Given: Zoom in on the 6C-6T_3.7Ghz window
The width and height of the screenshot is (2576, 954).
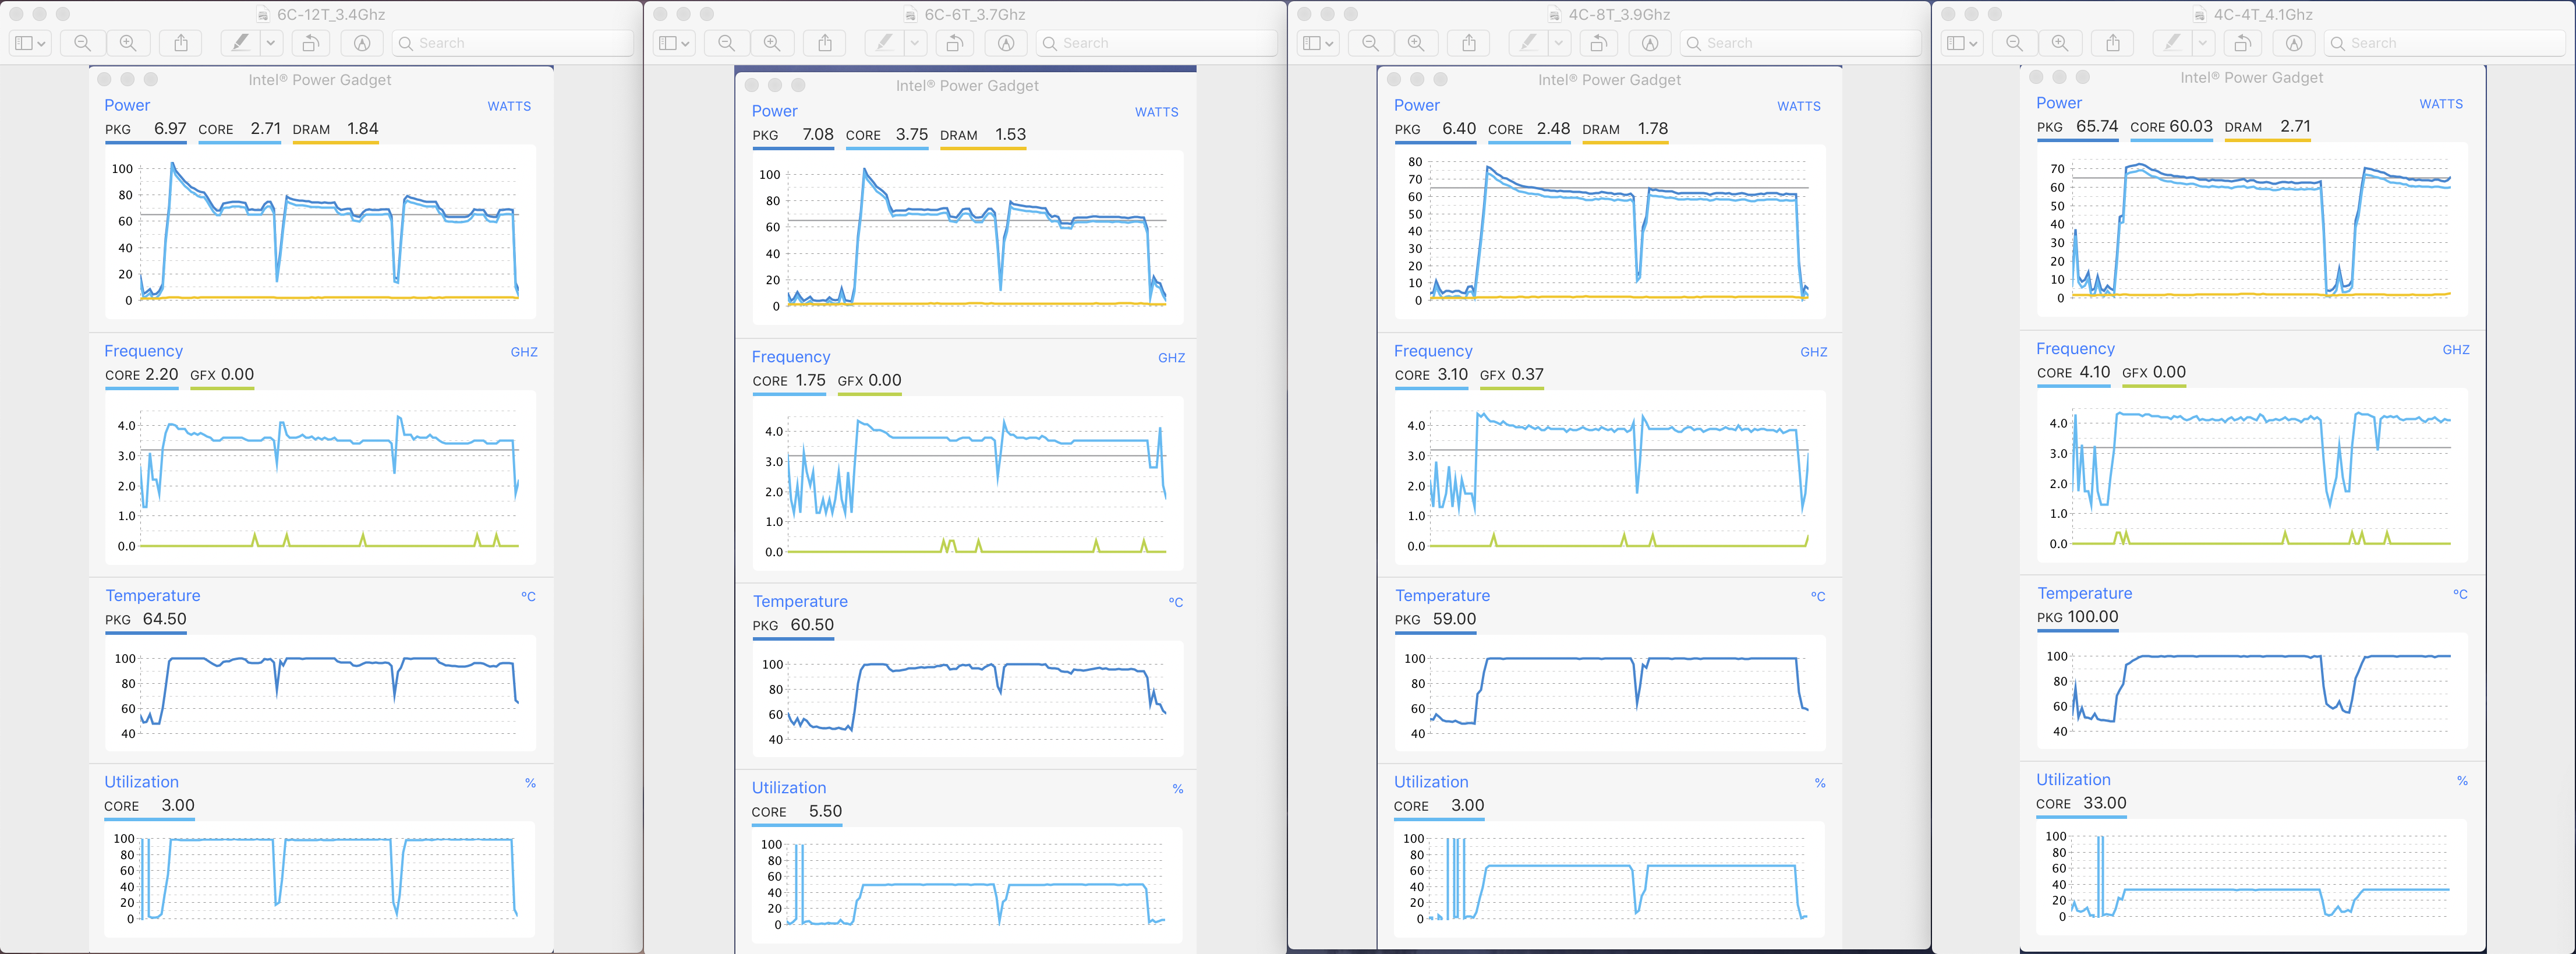Looking at the screenshot, I should pos(772,43).
